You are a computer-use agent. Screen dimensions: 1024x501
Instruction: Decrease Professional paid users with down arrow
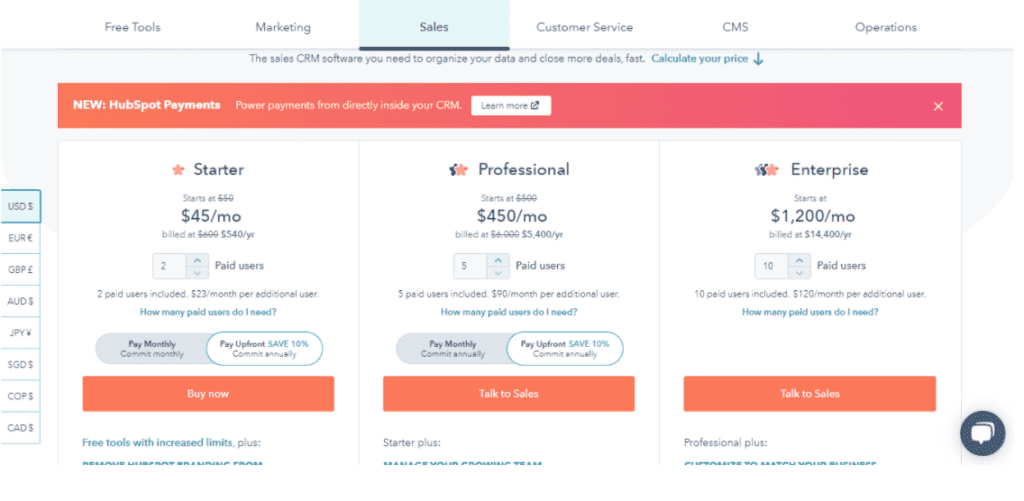[x=498, y=272]
